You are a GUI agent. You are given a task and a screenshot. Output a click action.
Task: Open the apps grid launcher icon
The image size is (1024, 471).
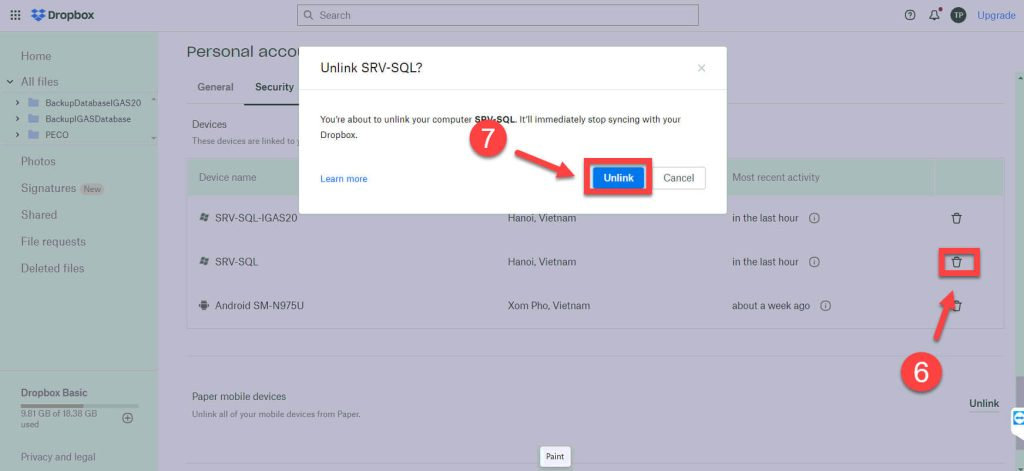[x=15, y=15]
